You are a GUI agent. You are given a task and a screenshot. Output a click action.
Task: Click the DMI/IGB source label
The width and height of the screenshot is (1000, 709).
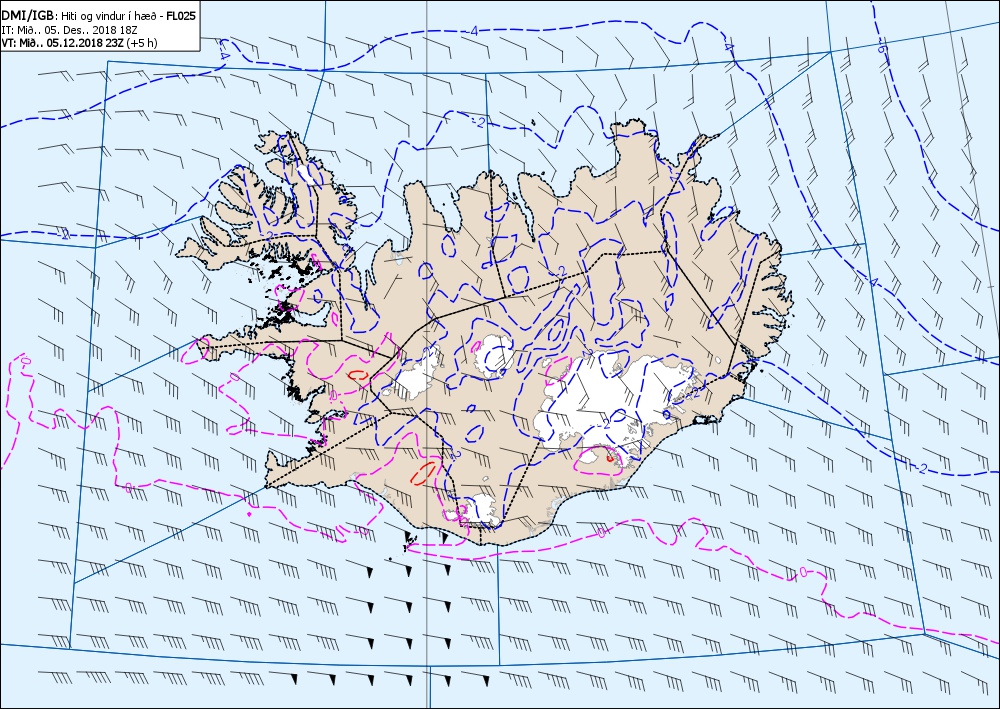point(28,16)
